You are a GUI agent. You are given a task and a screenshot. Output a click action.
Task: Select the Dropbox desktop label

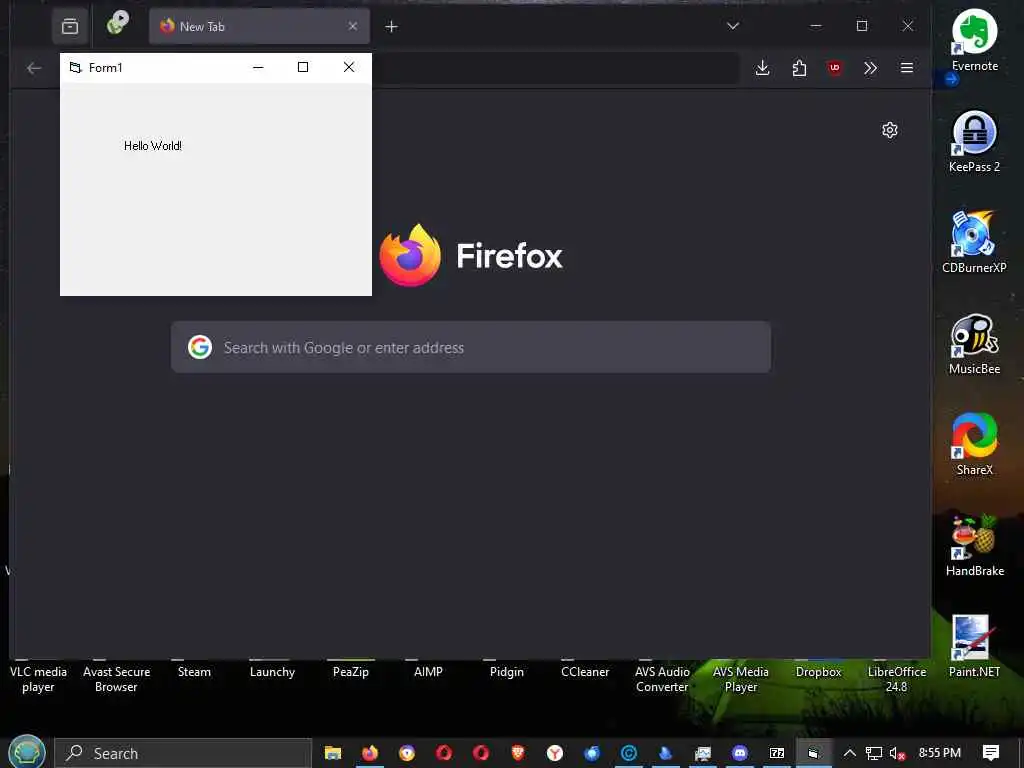point(818,672)
